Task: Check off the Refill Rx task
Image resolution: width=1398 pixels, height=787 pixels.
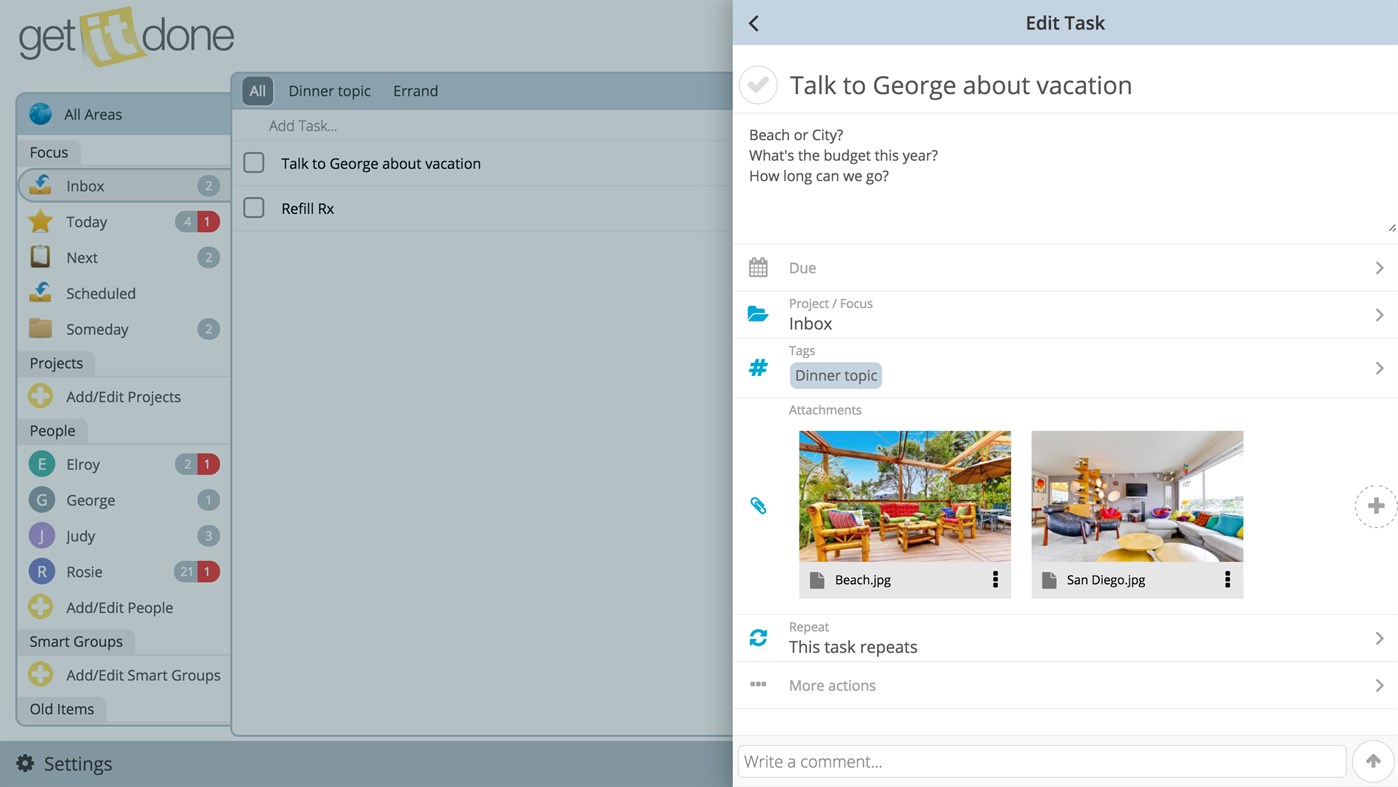Action: 253,208
